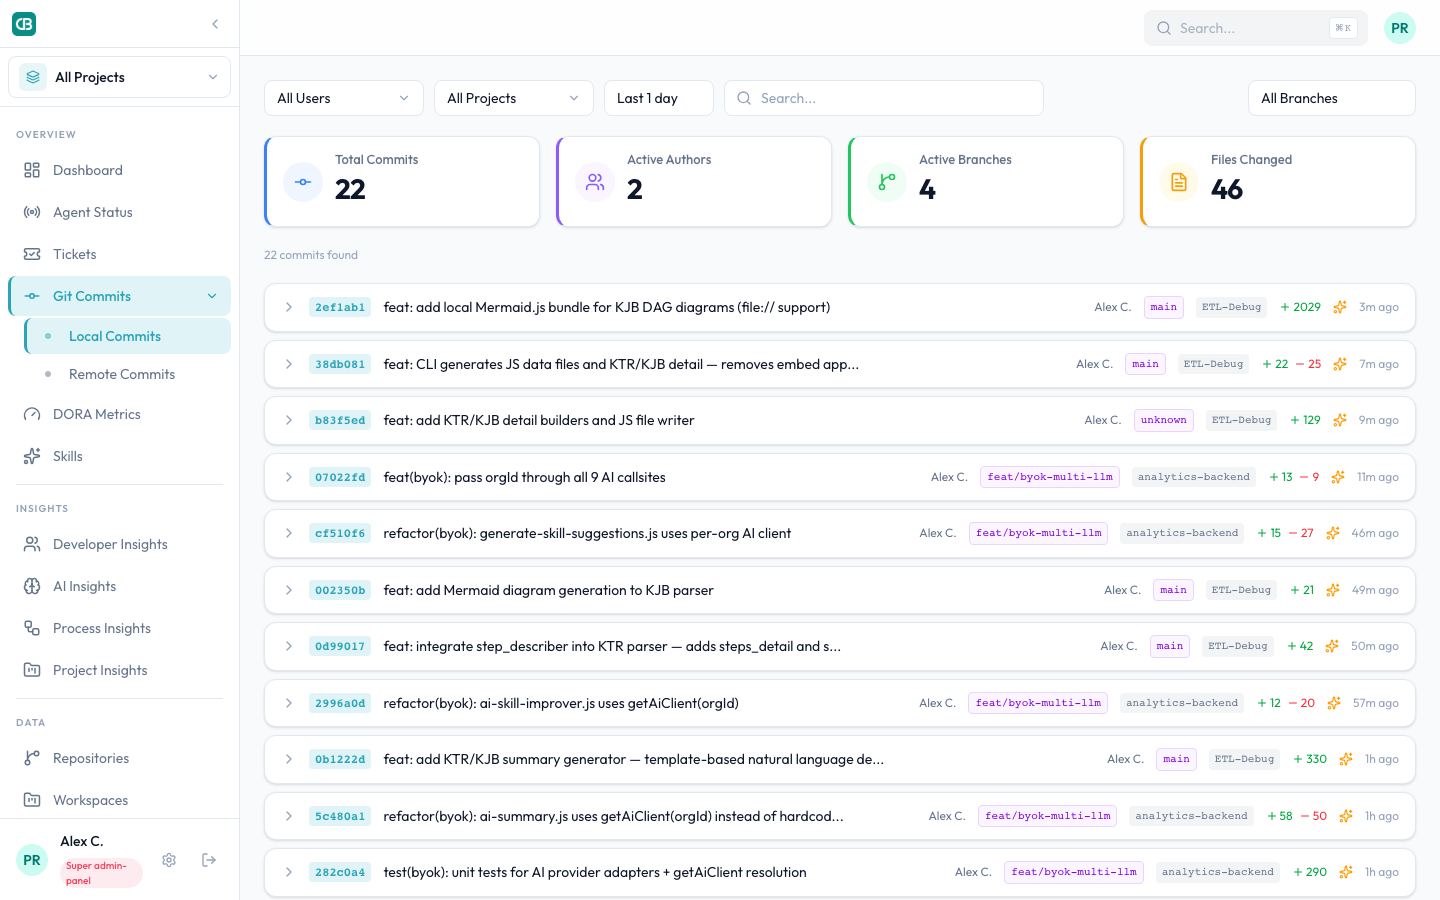This screenshot has width=1440, height=900.
Task: Click the Active Branches icon
Action: (887, 182)
